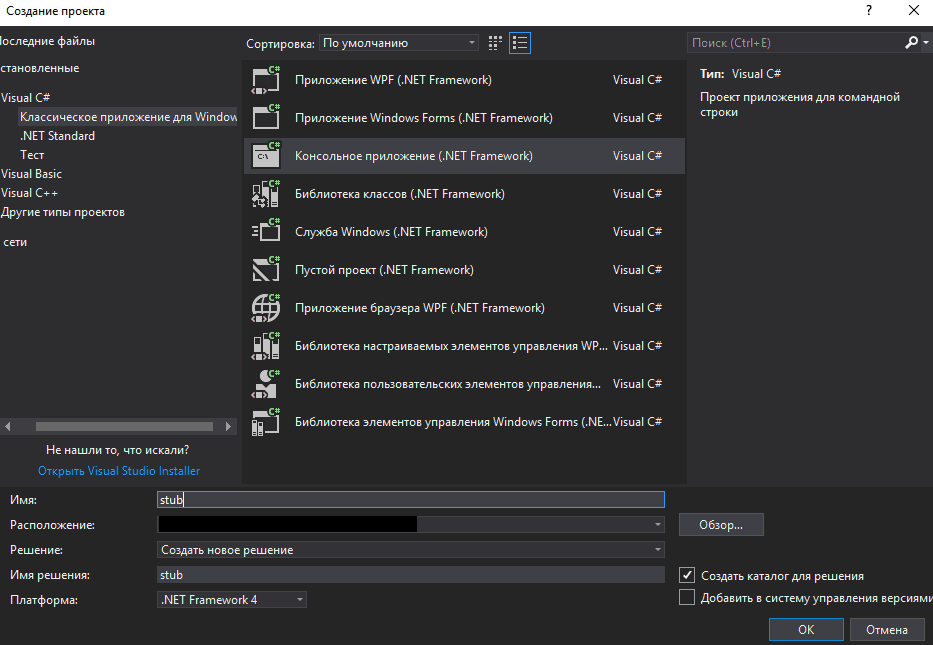Screen dimensions: 933x645
Task: Enable 'Добавить в систему управления версиями' checkbox
Action: [x=687, y=597]
